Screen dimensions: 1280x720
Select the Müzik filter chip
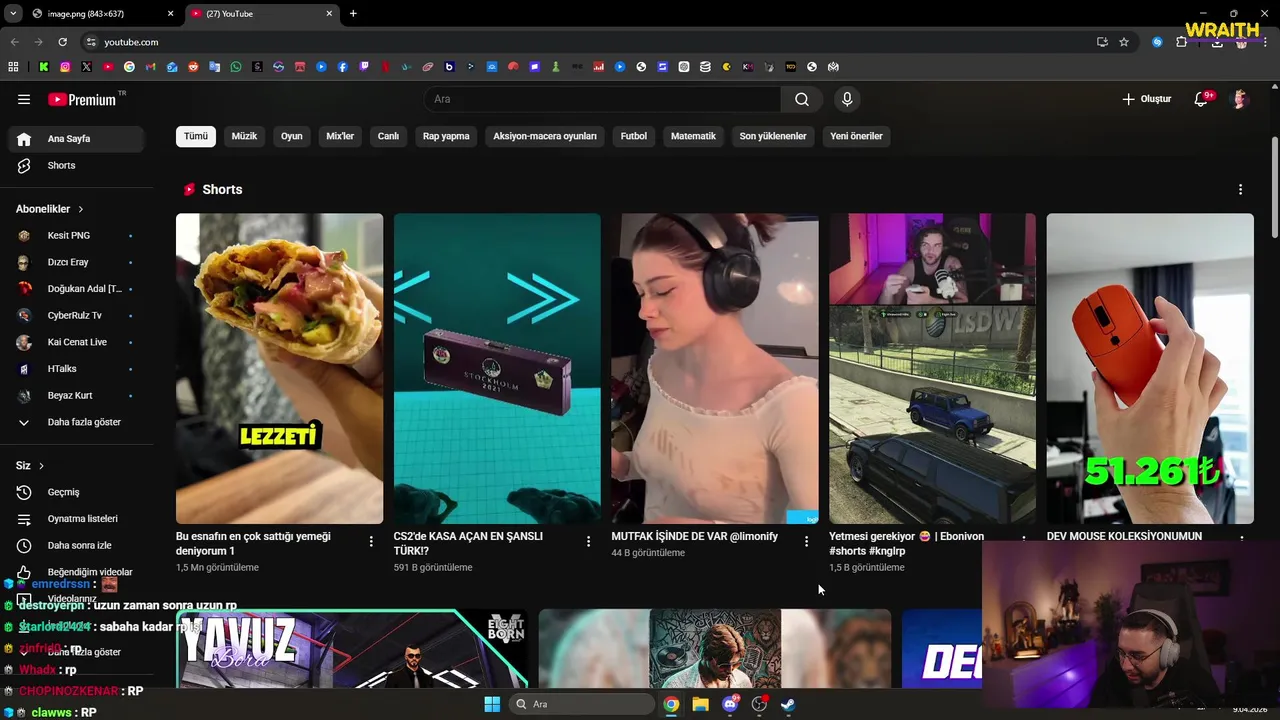244,136
